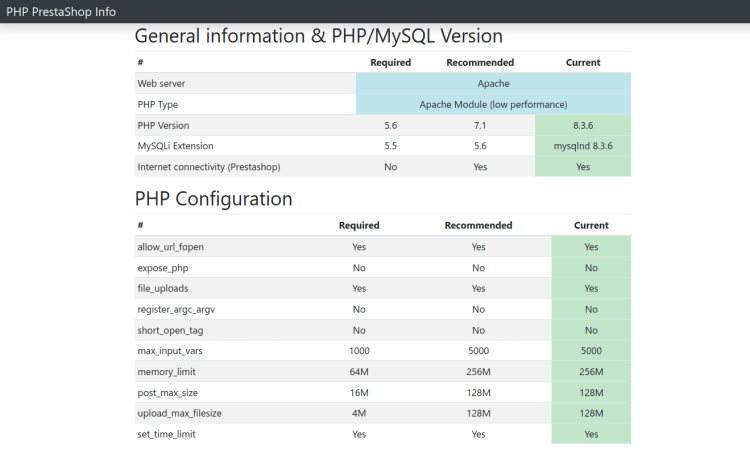The width and height of the screenshot is (750, 454).
Task: Click the register_argc_argv setting name
Action: (x=176, y=310)
